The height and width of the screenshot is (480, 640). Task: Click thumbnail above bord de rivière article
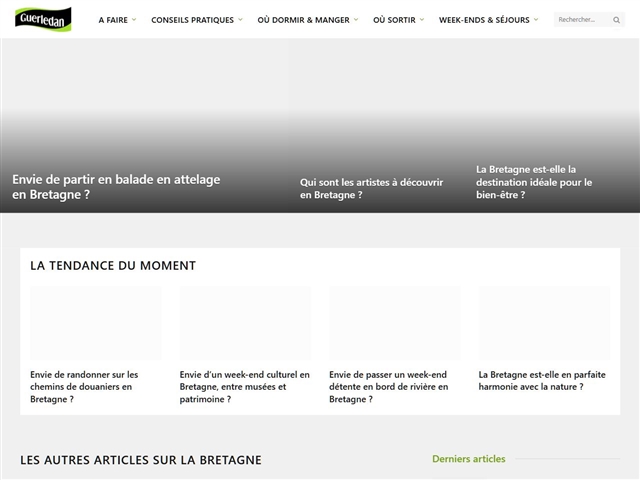tap(394, 323)
